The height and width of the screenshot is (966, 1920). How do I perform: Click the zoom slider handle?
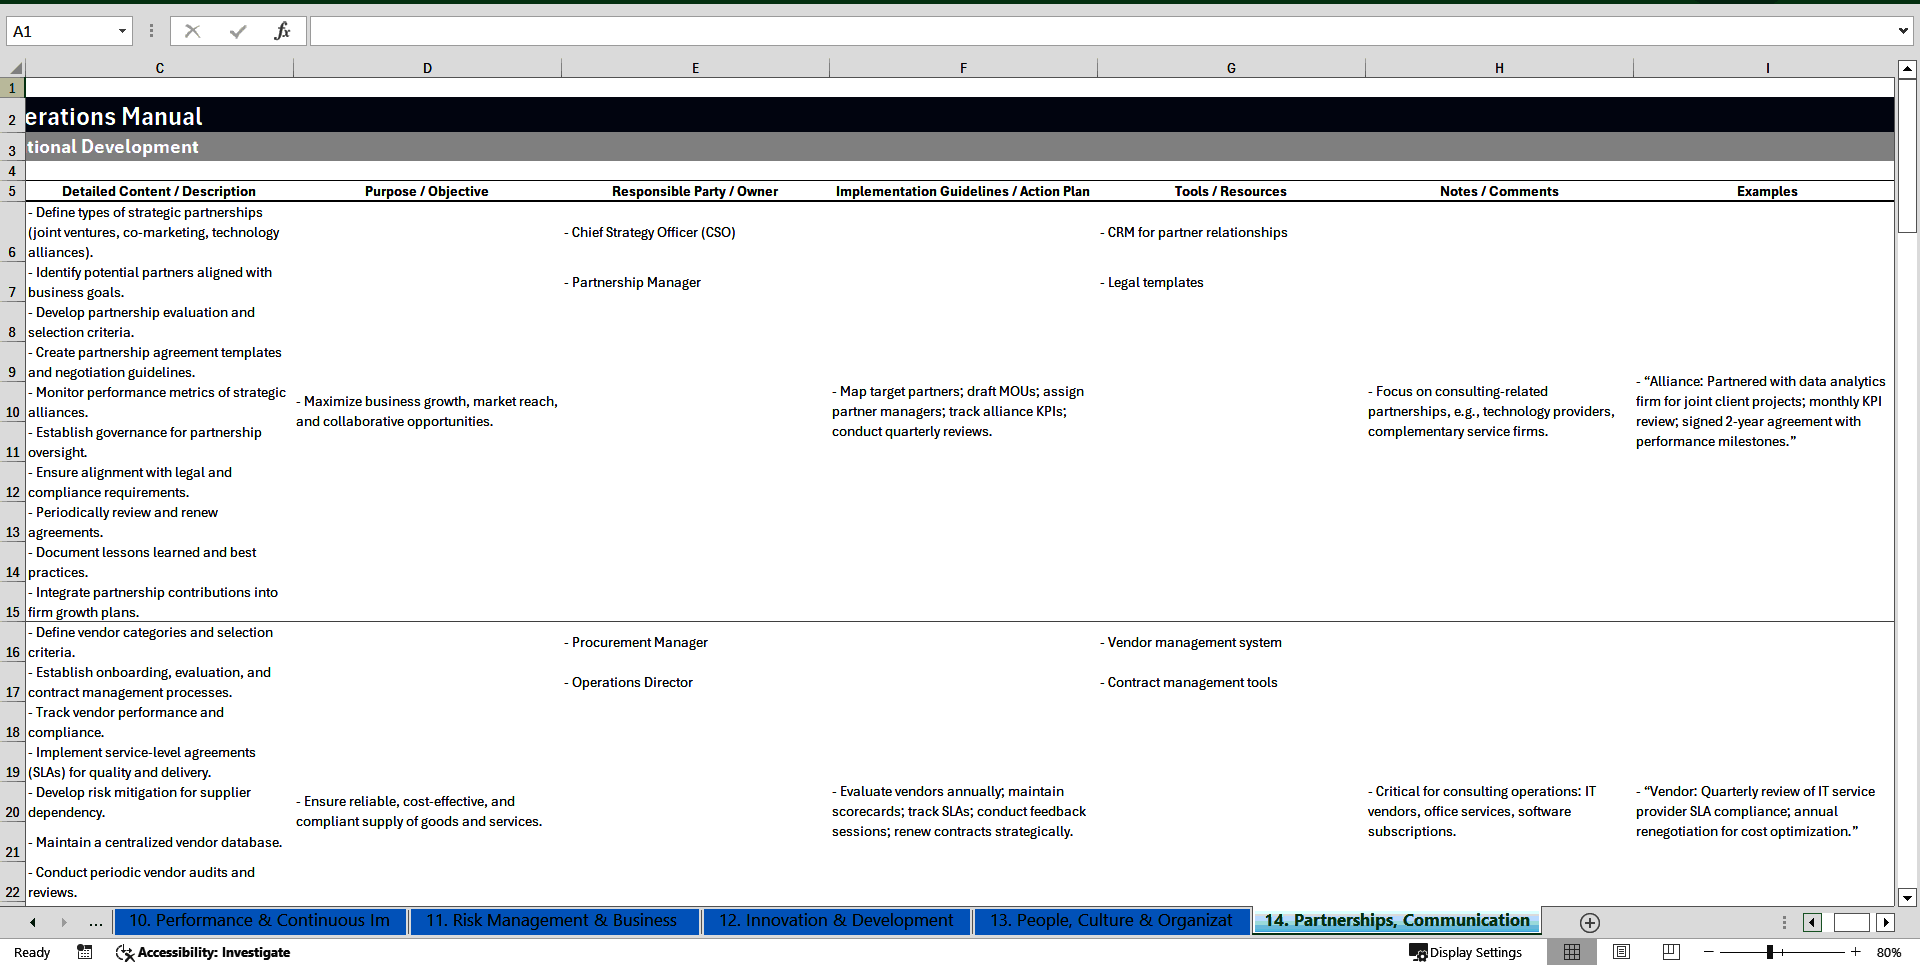tap(1772, 952)
